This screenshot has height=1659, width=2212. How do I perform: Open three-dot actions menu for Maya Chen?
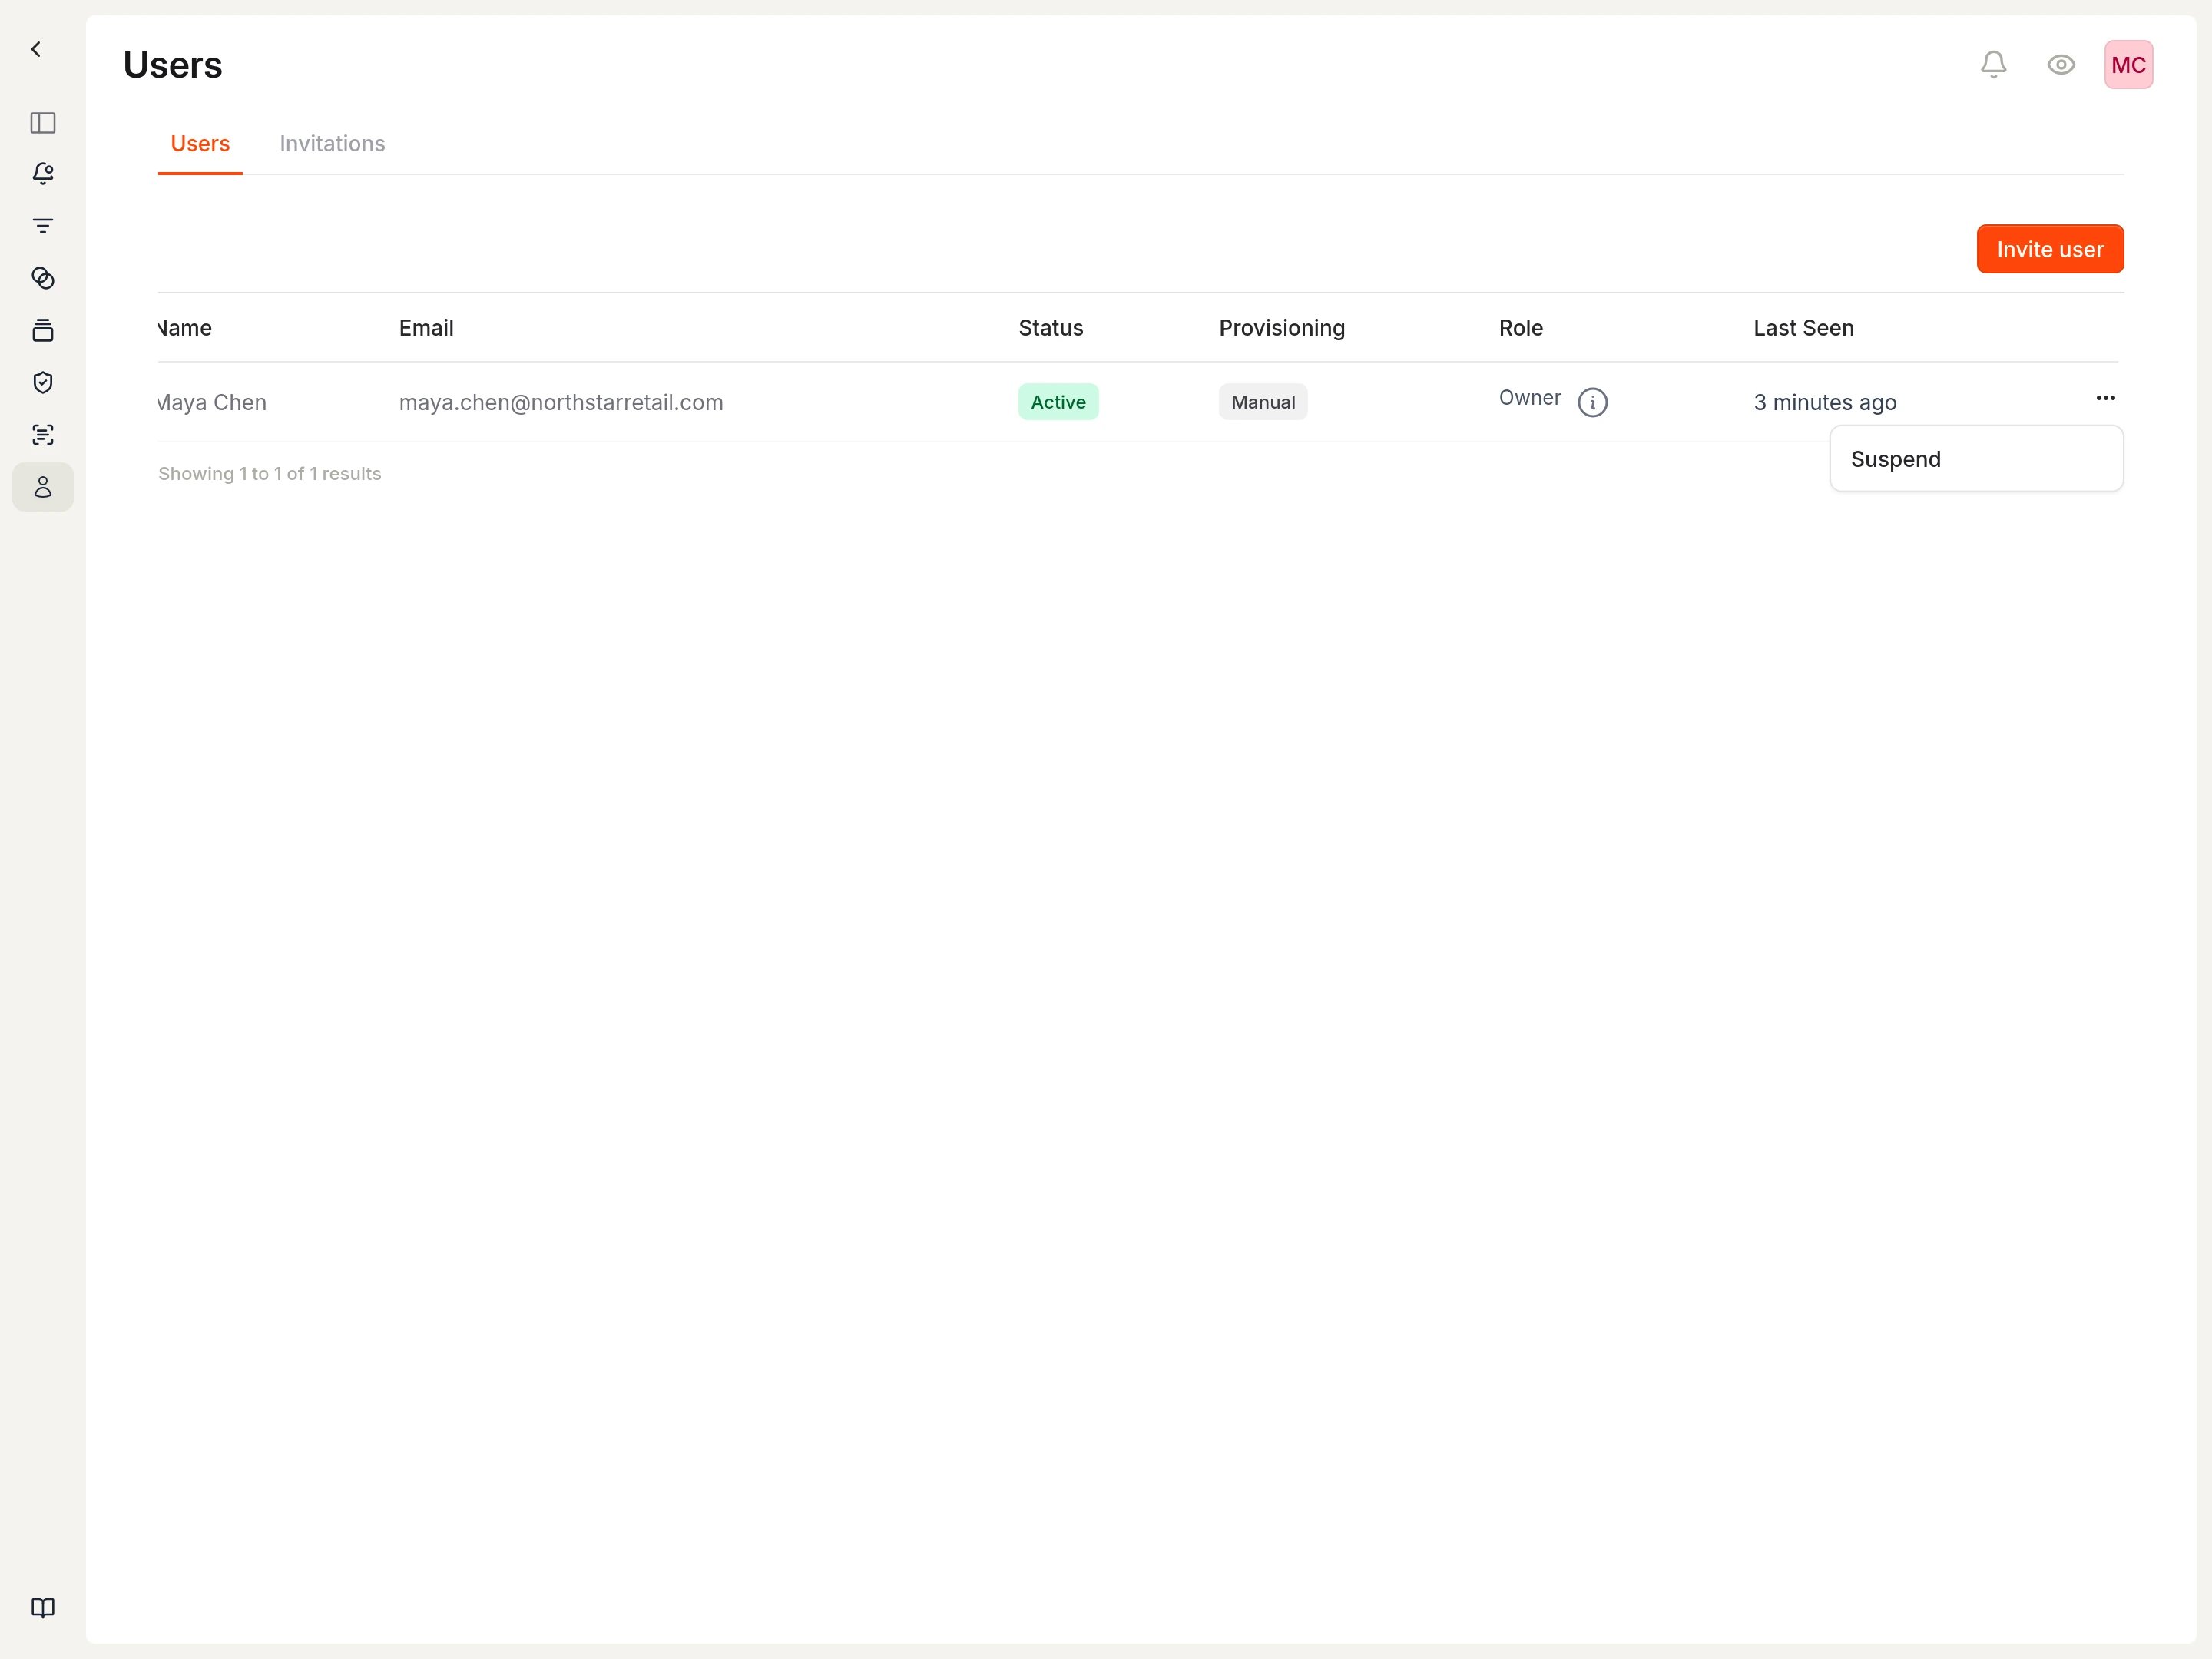pyautogui.click(x=2105, y=398)
